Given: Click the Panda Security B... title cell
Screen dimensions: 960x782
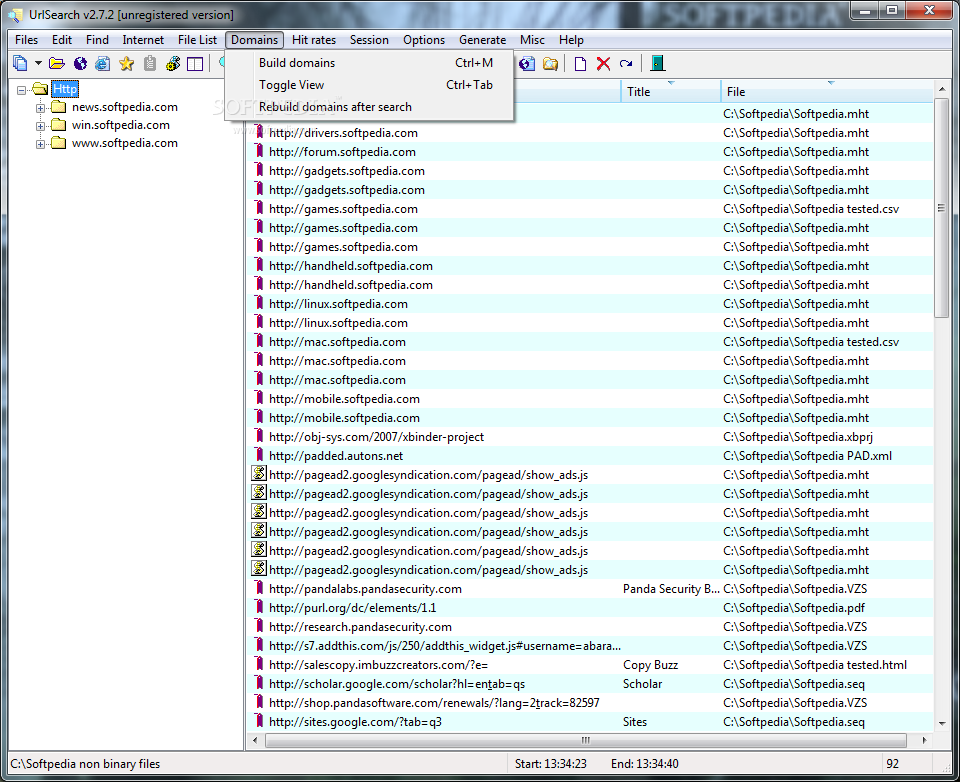Looking at the screenshot, I should click(671, 588).
